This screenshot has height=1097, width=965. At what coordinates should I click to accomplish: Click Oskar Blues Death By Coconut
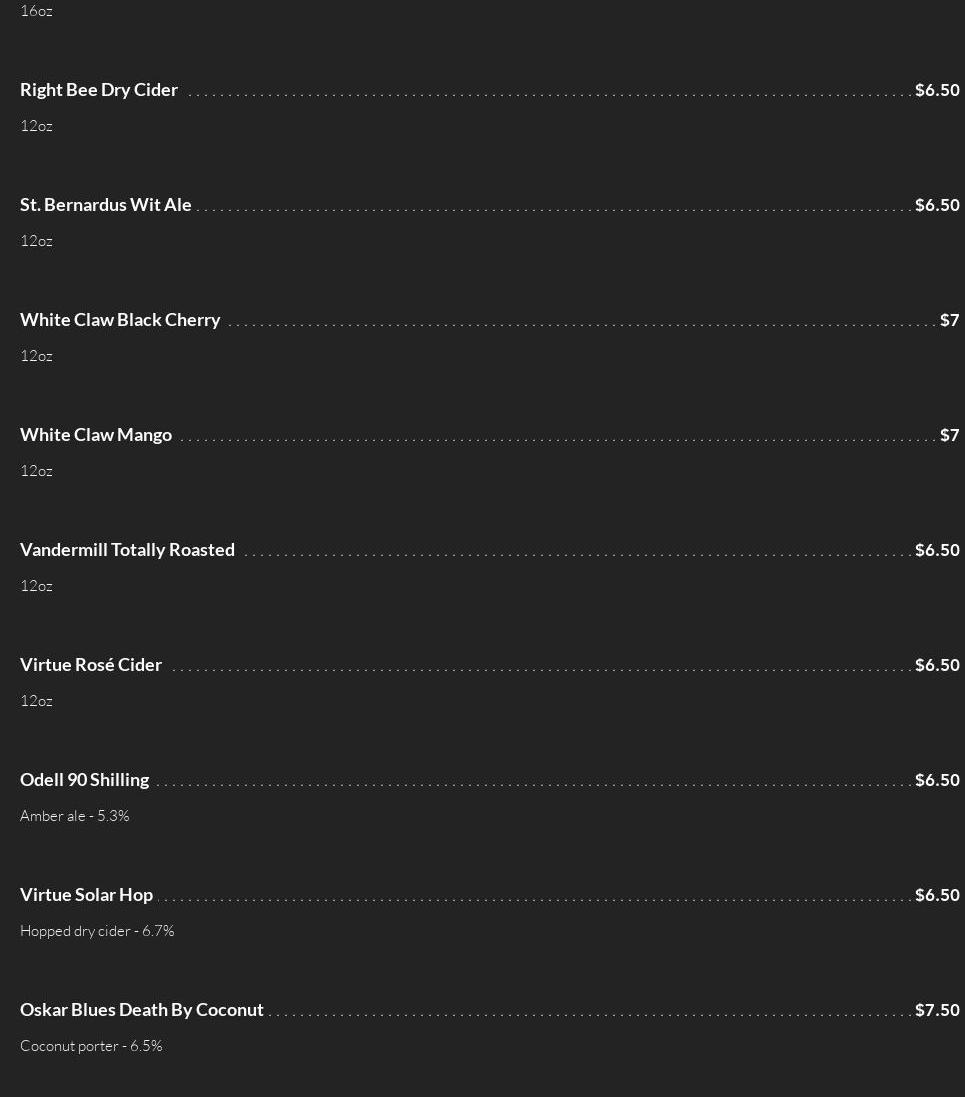142,1010
